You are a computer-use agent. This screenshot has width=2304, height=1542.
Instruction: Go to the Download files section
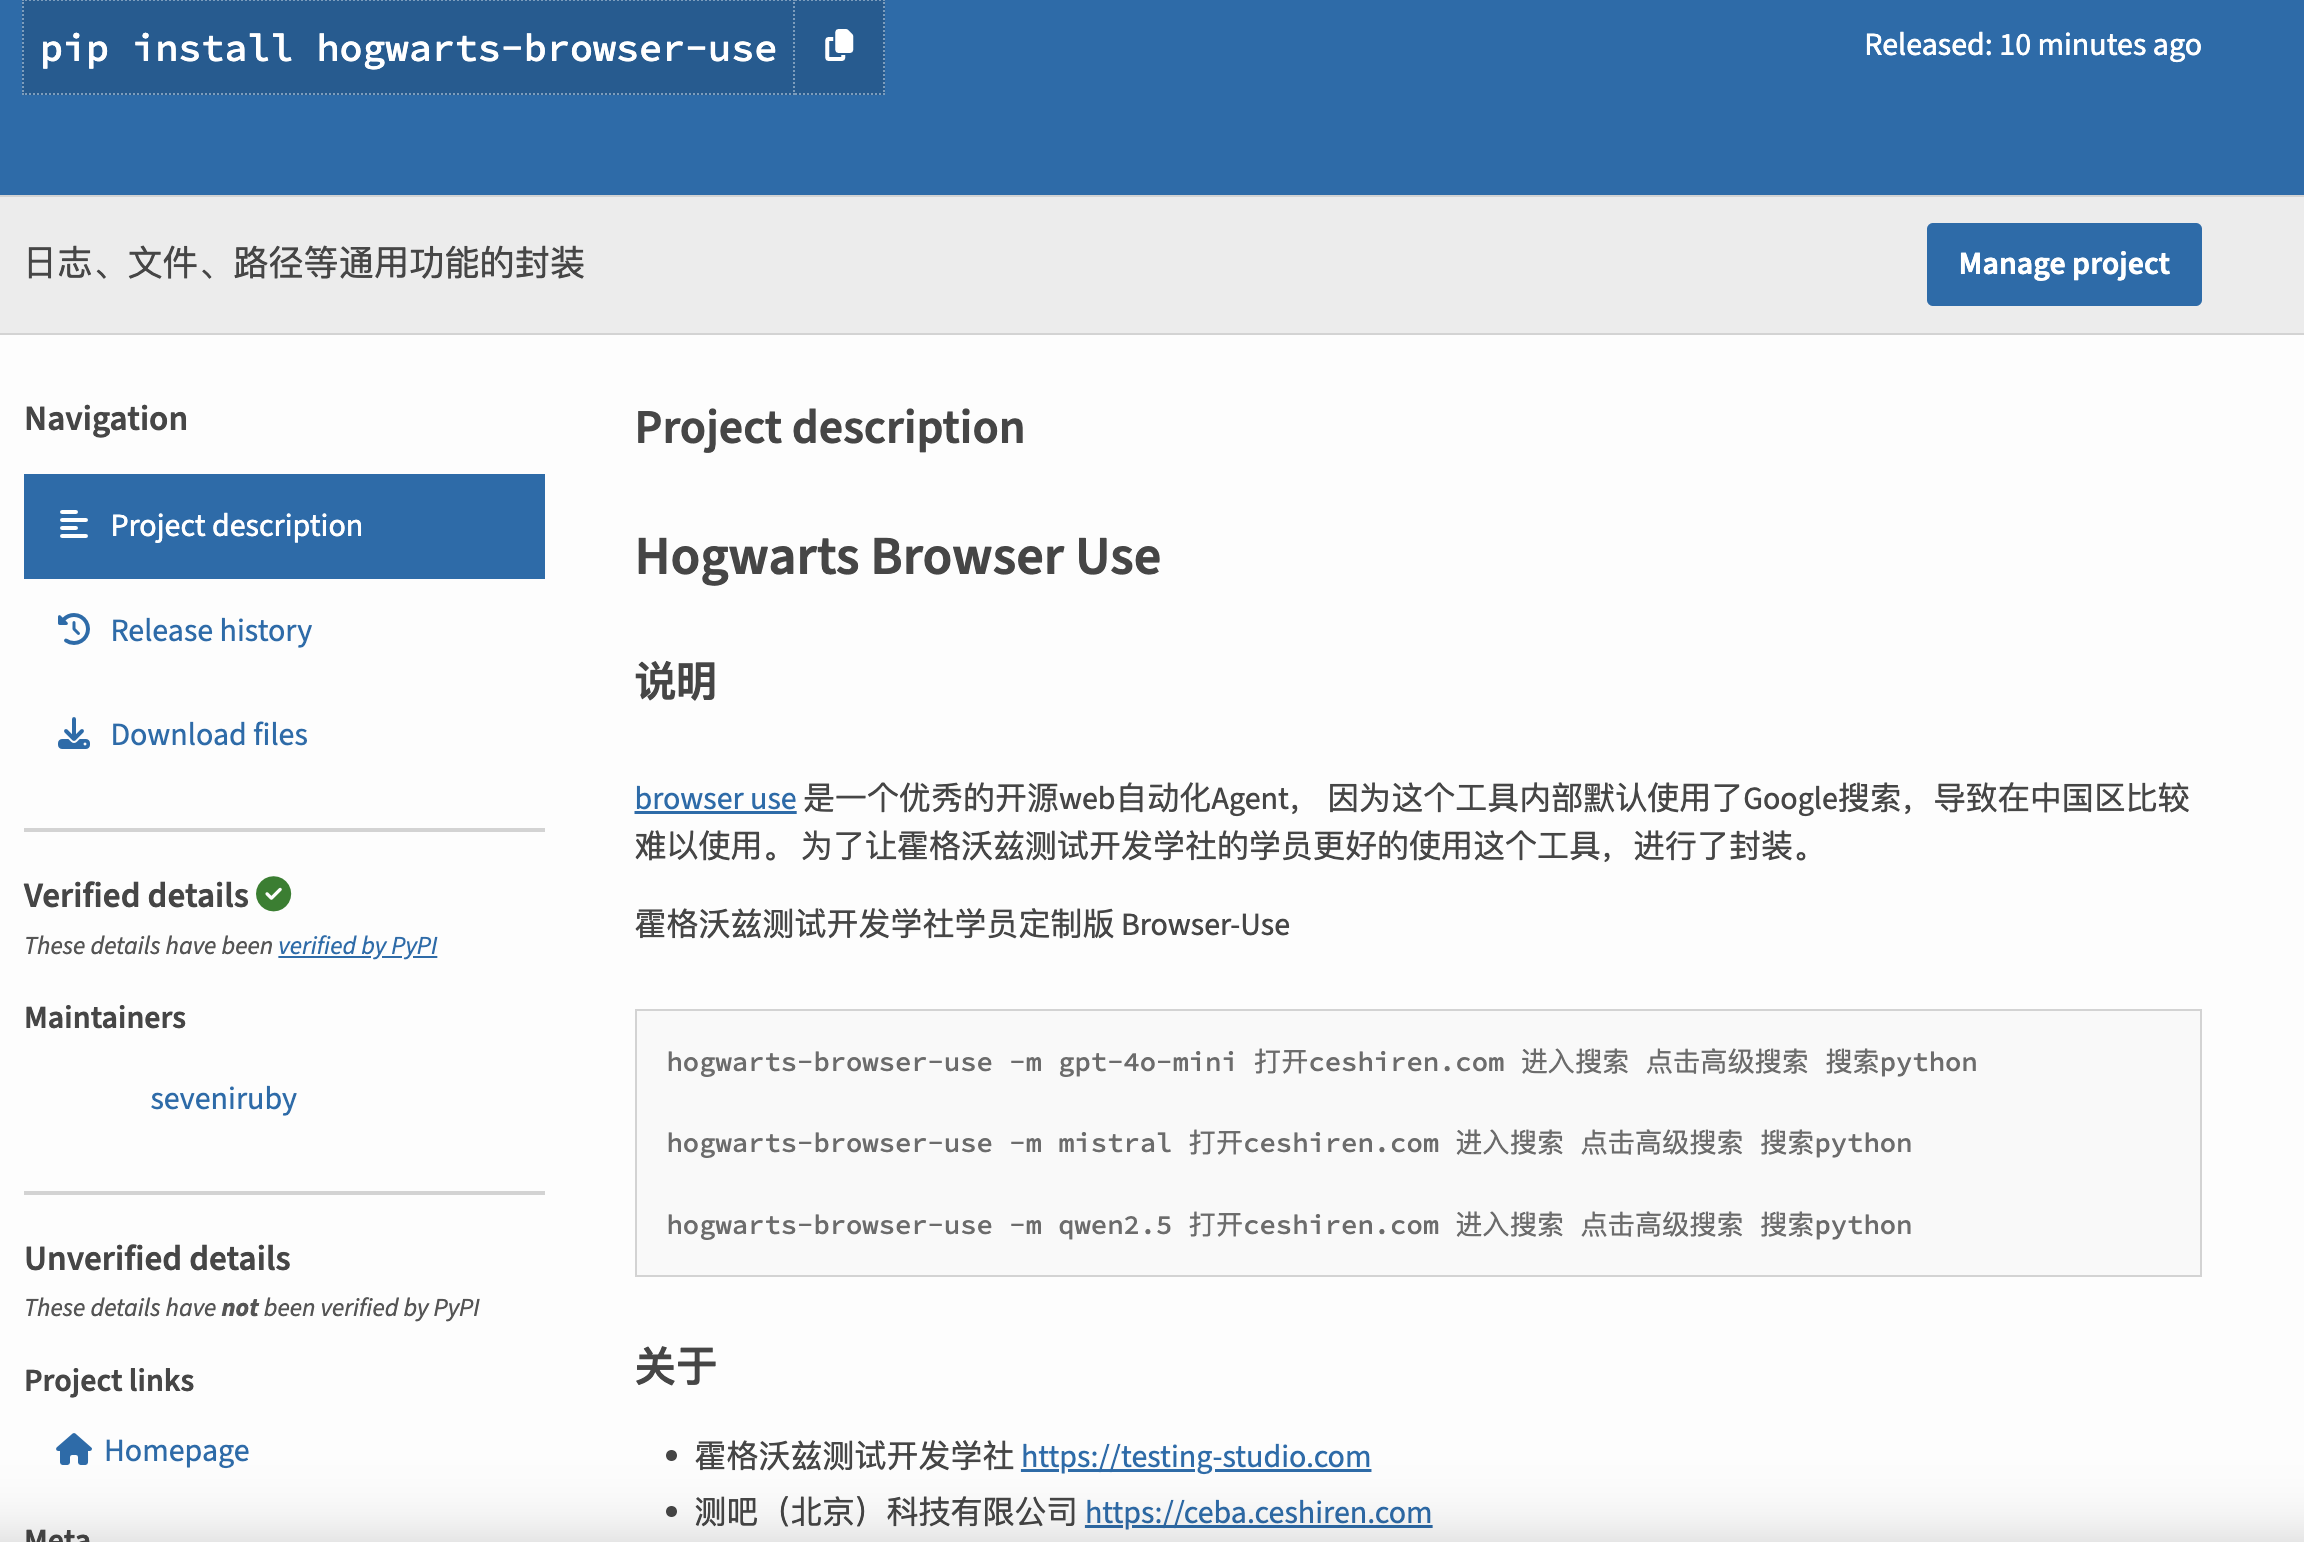pyautogui.click(x=209, y=734)
